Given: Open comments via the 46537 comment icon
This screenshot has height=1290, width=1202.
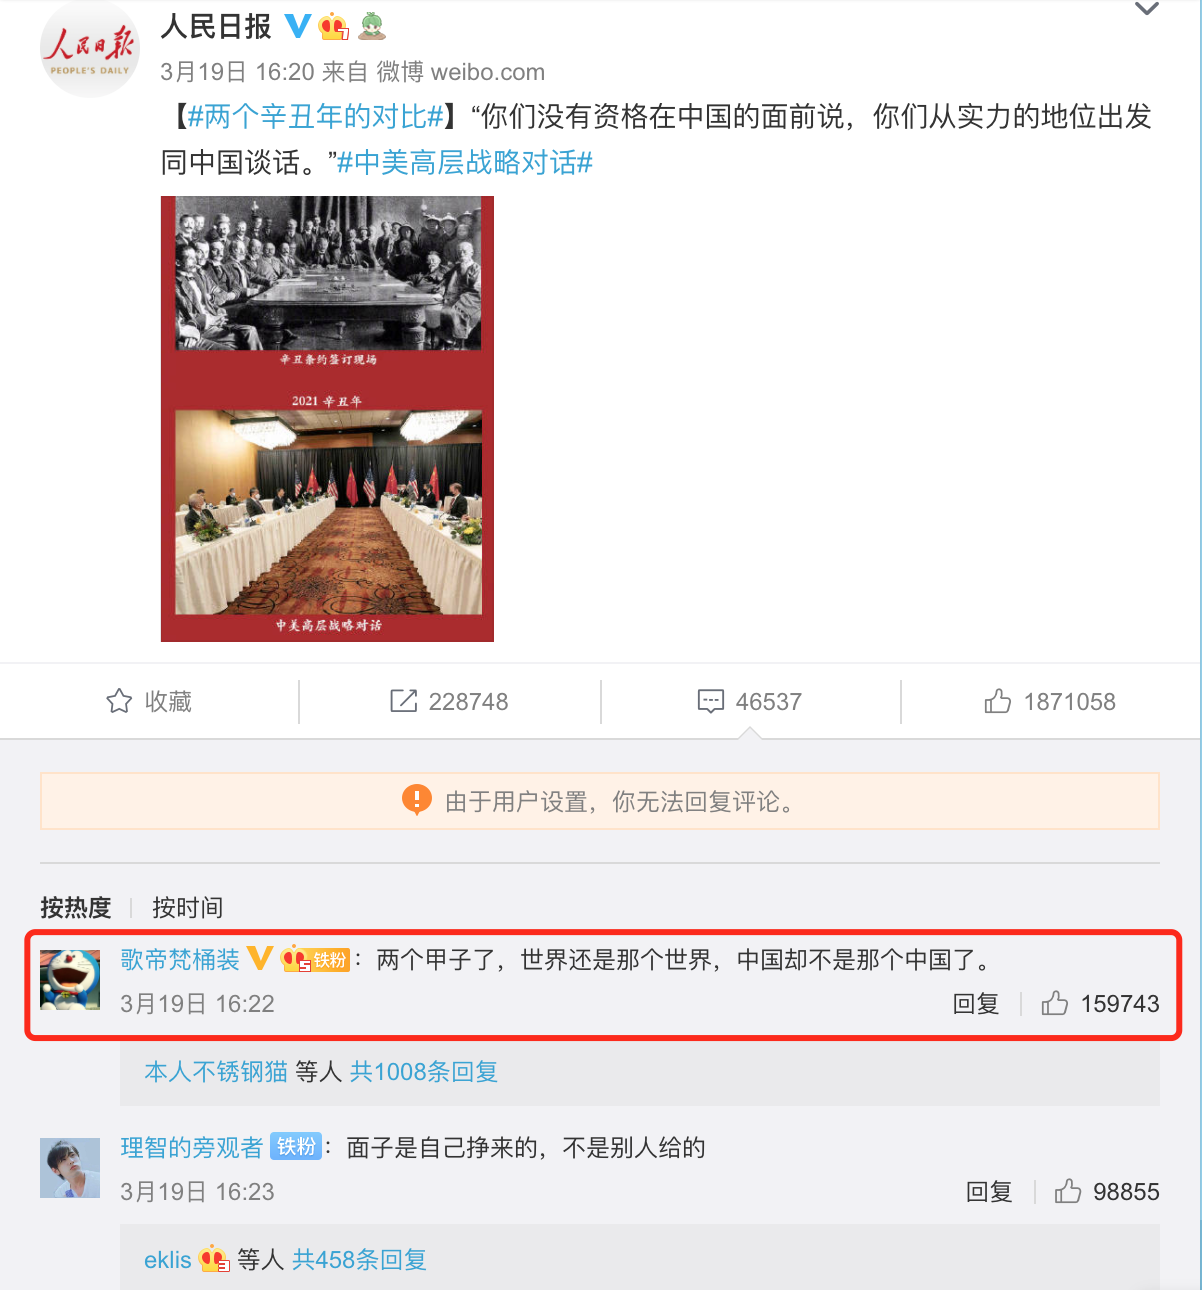Looking at the screenshot, I should point(750,701).
